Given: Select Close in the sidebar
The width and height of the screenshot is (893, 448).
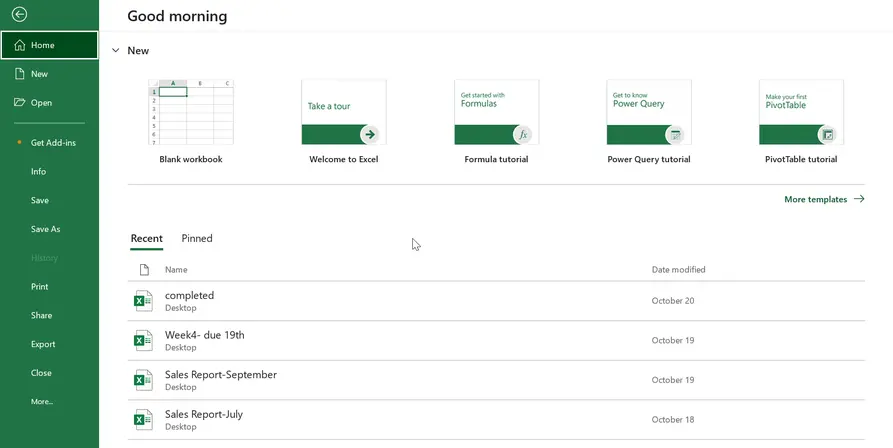Looking at the screenshot, I should (x=41, y=373).
